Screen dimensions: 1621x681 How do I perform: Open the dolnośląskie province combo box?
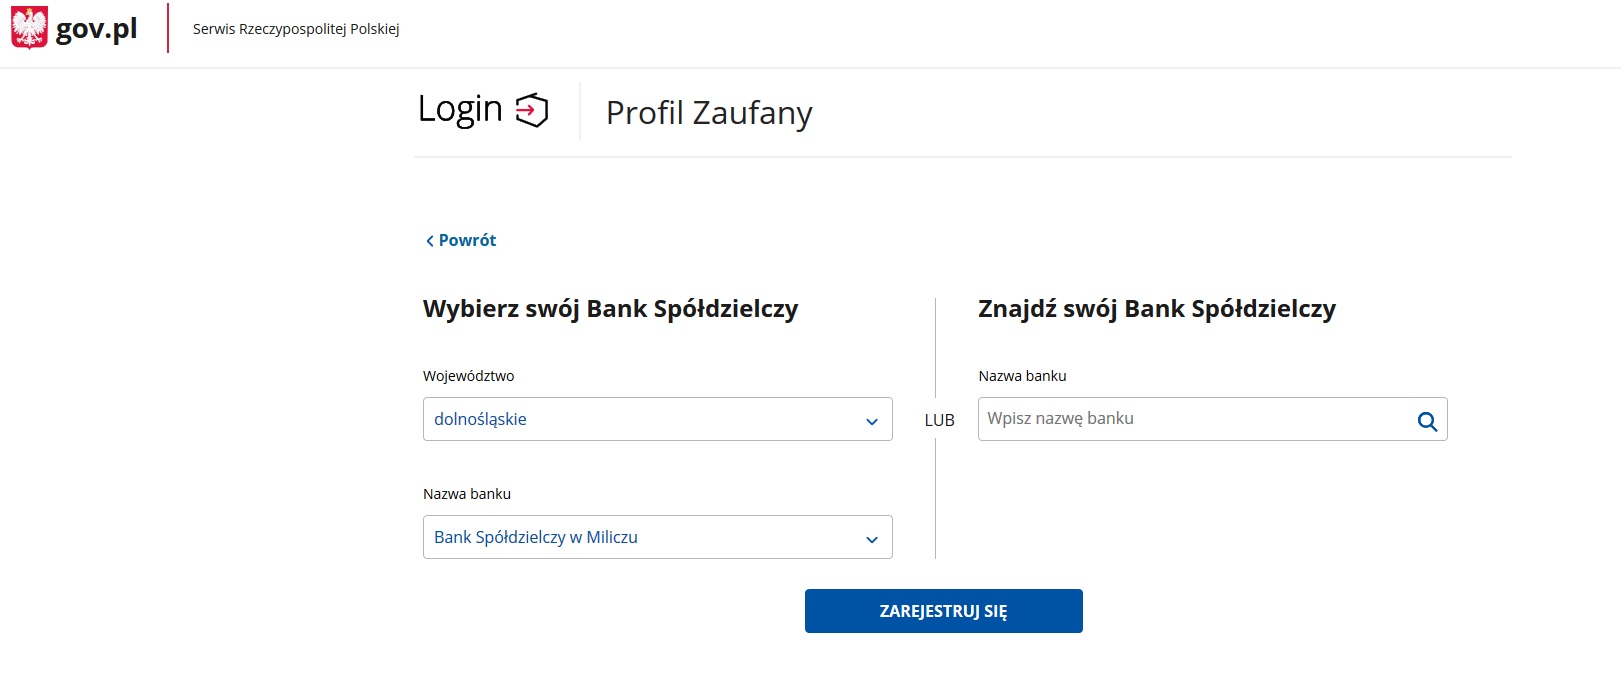click(657, 419)
